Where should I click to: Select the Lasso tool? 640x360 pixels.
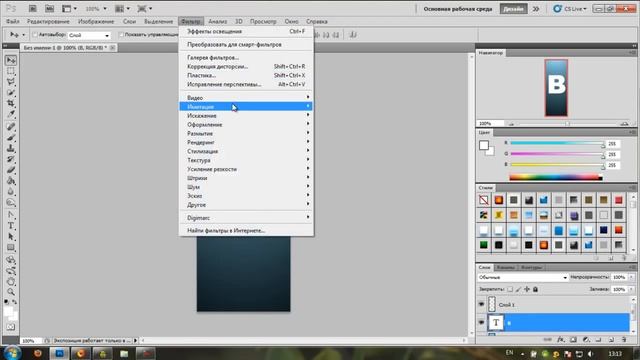point(11,82)
